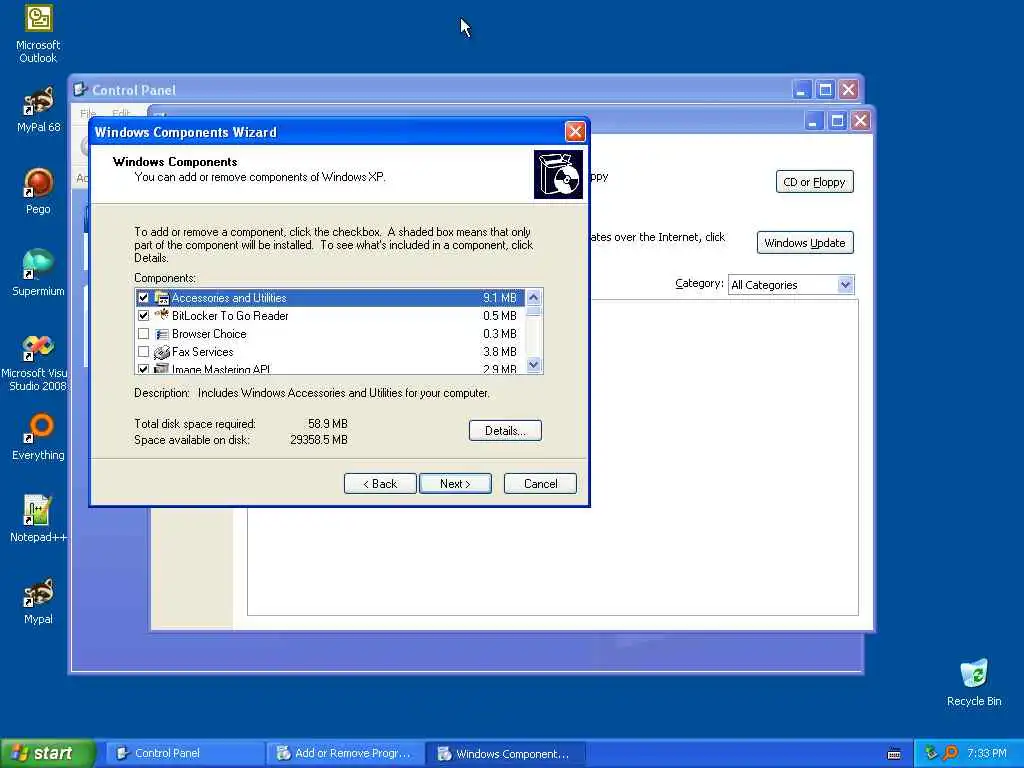Open Edit menu in Control Panel
The width and height of the screenshot is (1024, 768).
[x=121, y=113]
